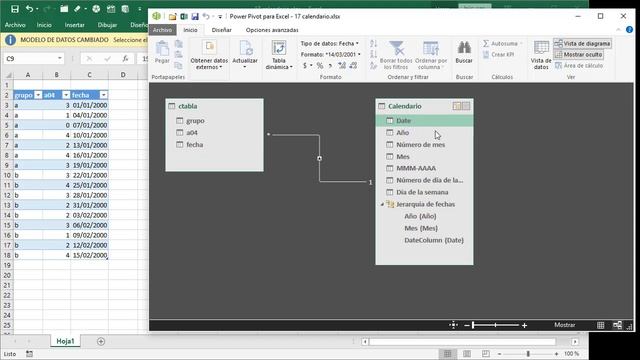The width and height of the screenshot is (640, 360).
Task: Click Undo arrow in Excel quick access toolbar
Action: (29, 9)
